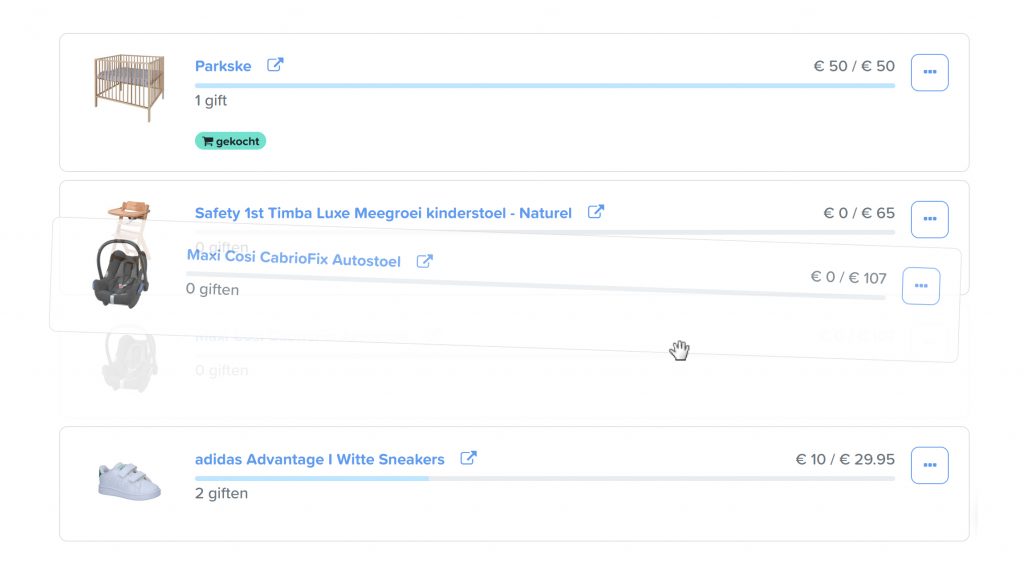The image size is (1024, 579).
Task: Open the more options menu for Safety 1st Timba
Action: 929,219
